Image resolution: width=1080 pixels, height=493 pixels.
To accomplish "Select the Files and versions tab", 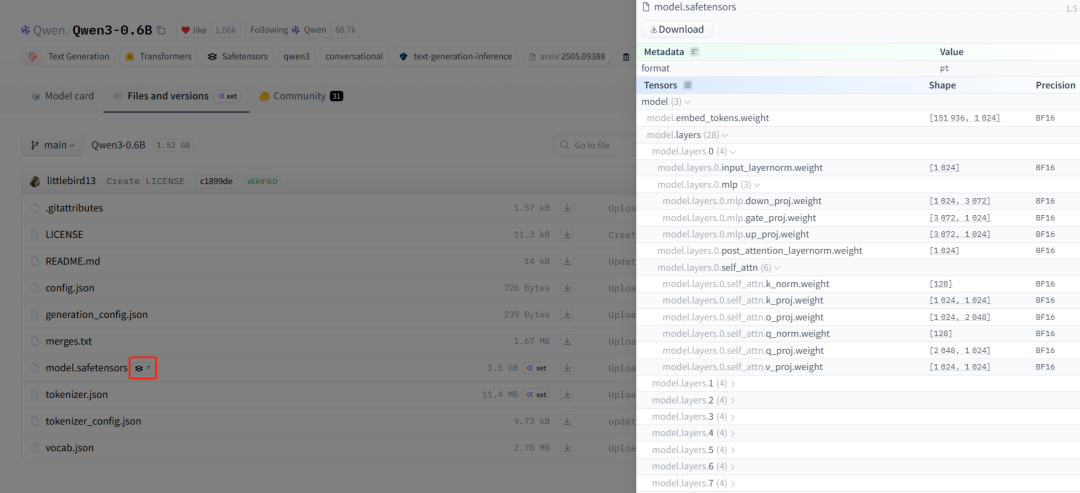I will [176, 96].
